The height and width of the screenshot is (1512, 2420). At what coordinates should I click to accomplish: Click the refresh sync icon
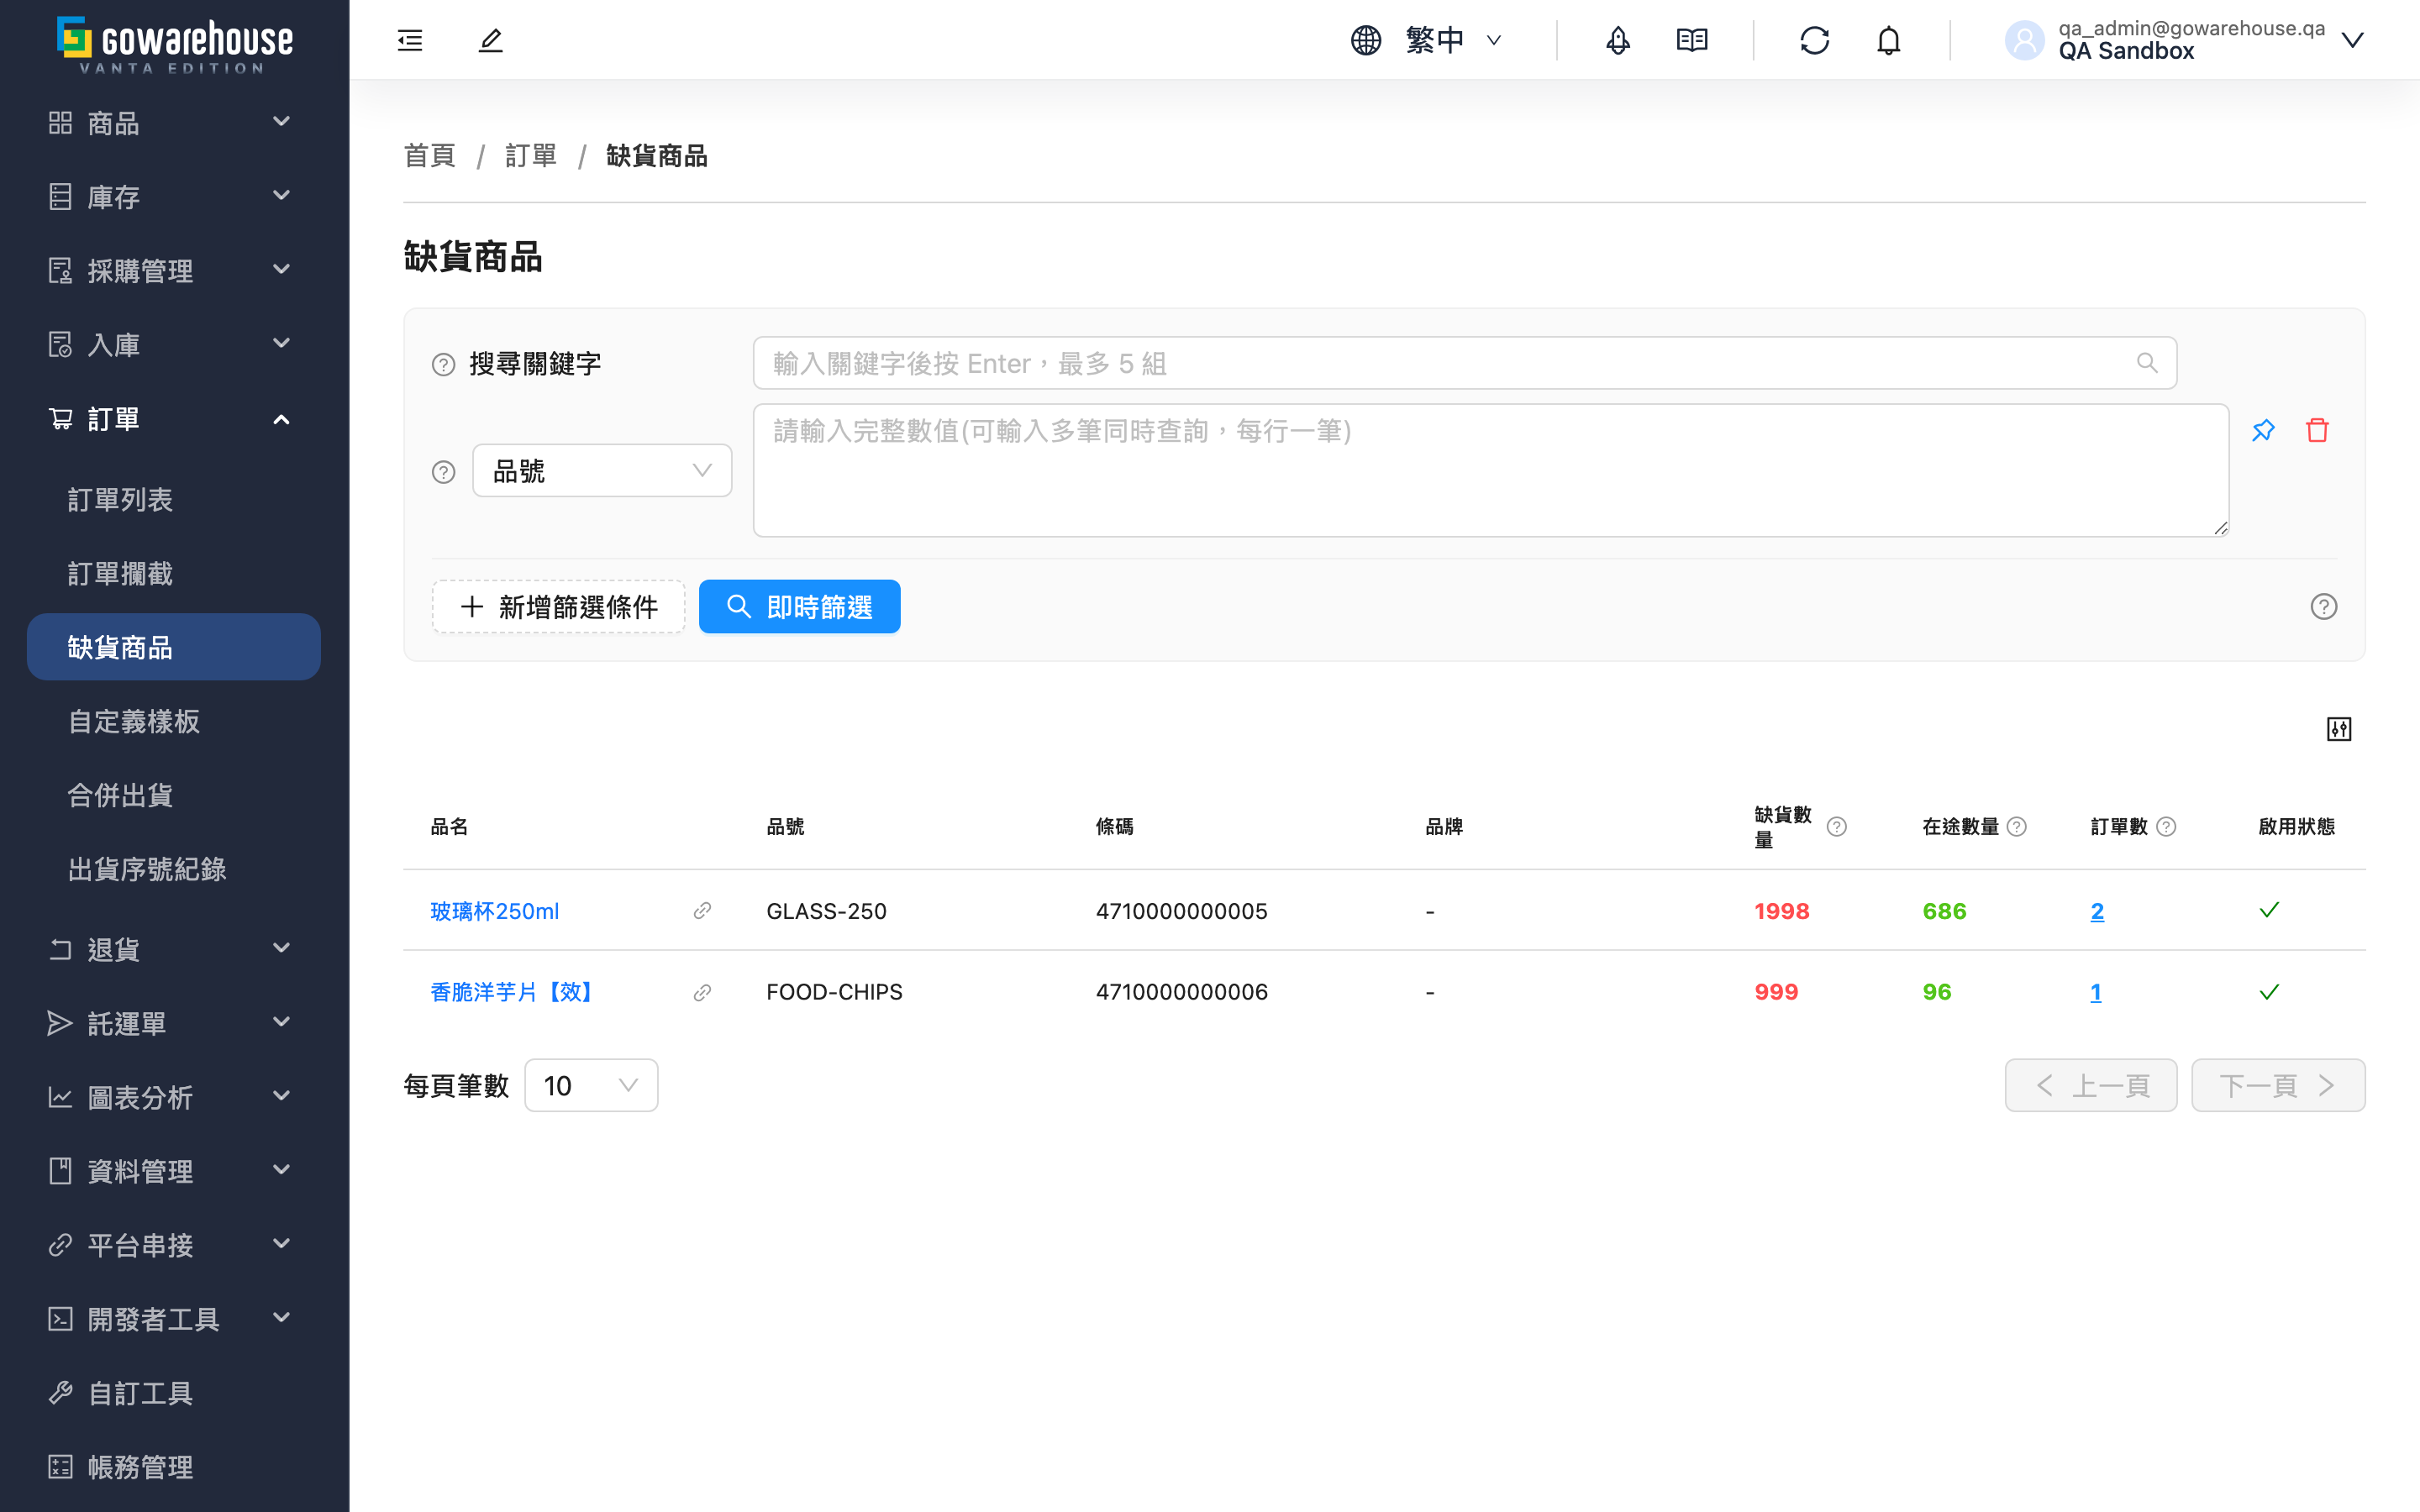tap(1814, 40)
